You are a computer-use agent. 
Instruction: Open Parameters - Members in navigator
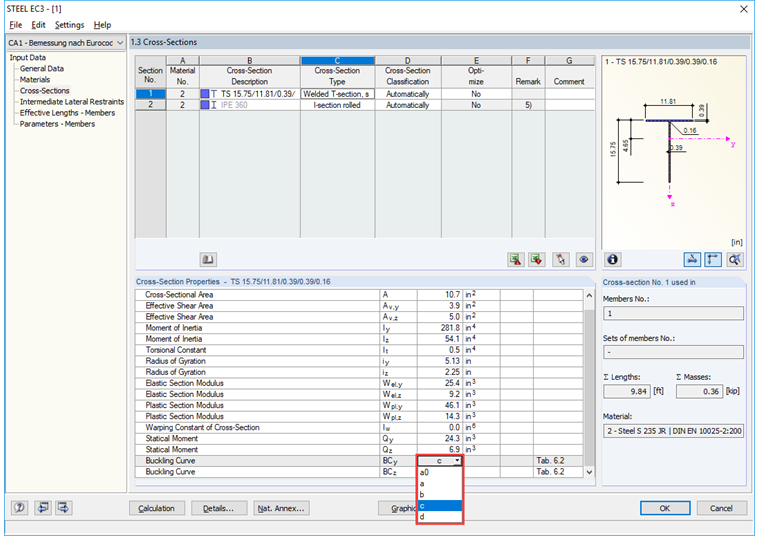(x=57, y=124)
